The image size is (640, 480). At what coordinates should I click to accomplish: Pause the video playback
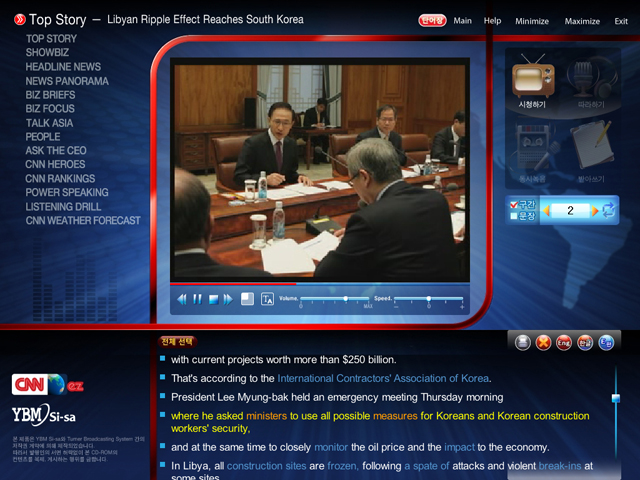tap(197, 298)
